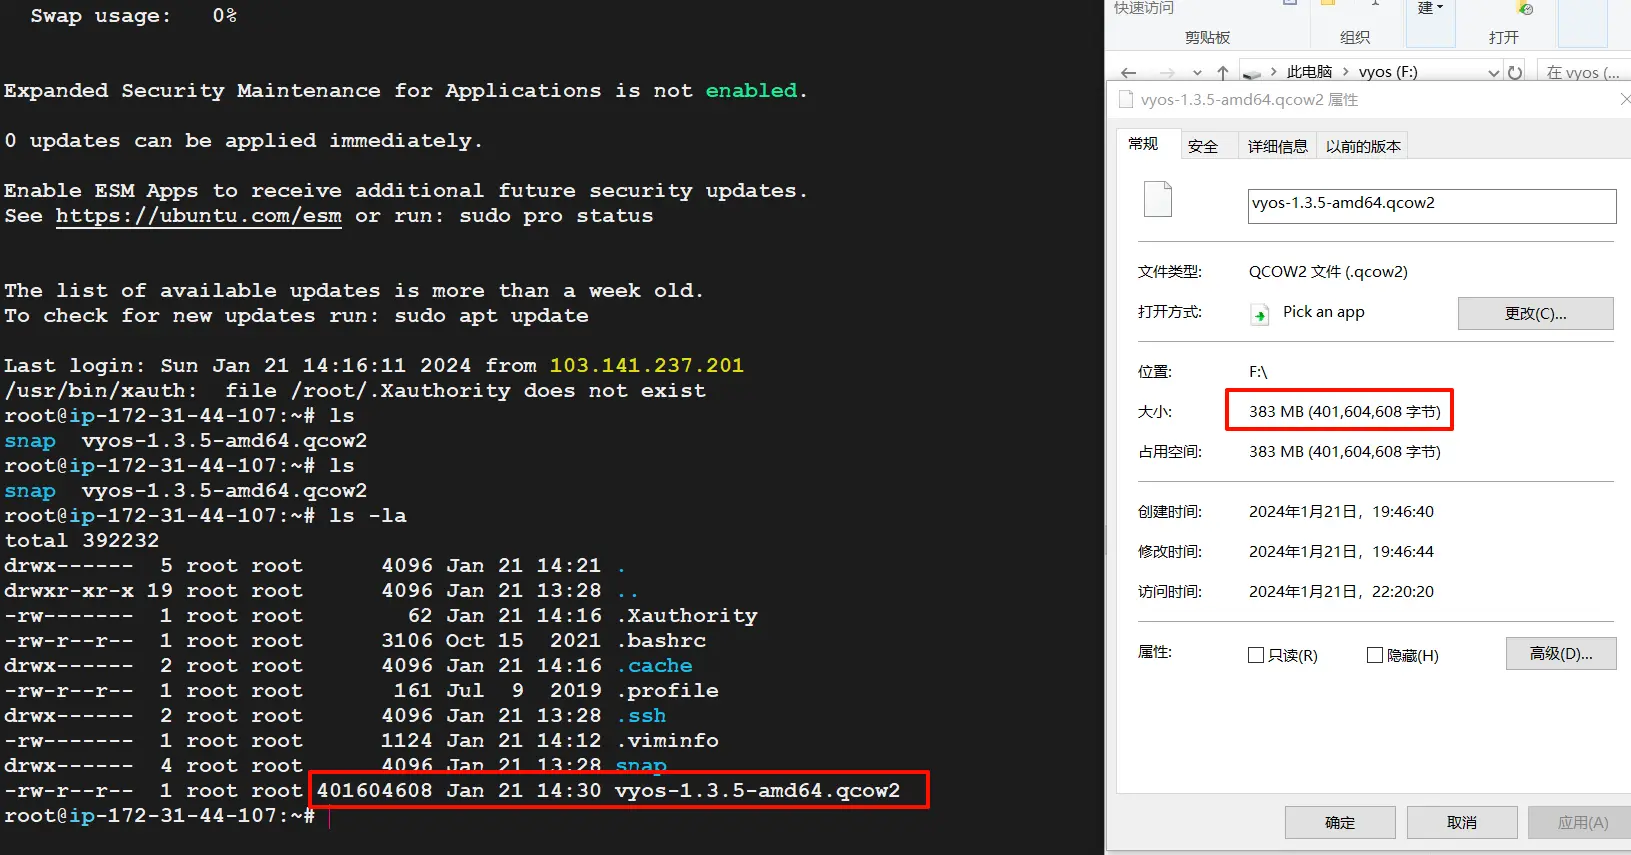This screenshot has height=855, width=1631.
Task: Click the drive icon in address bar
Action: (x=1251, y=73)
